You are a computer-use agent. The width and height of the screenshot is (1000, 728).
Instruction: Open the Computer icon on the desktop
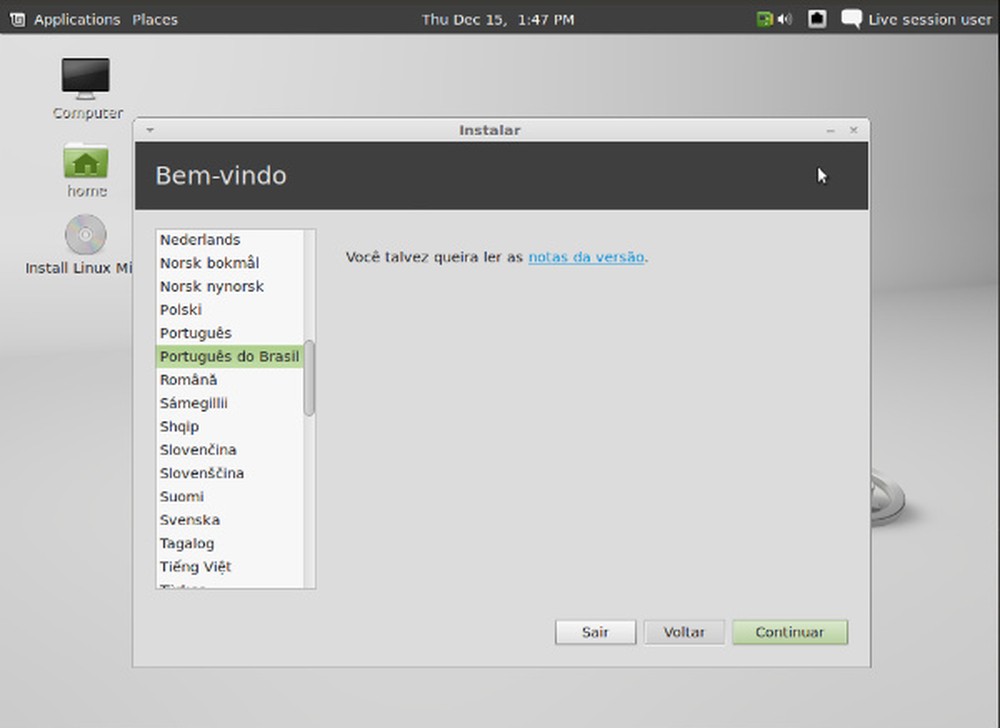coord(85,80)
